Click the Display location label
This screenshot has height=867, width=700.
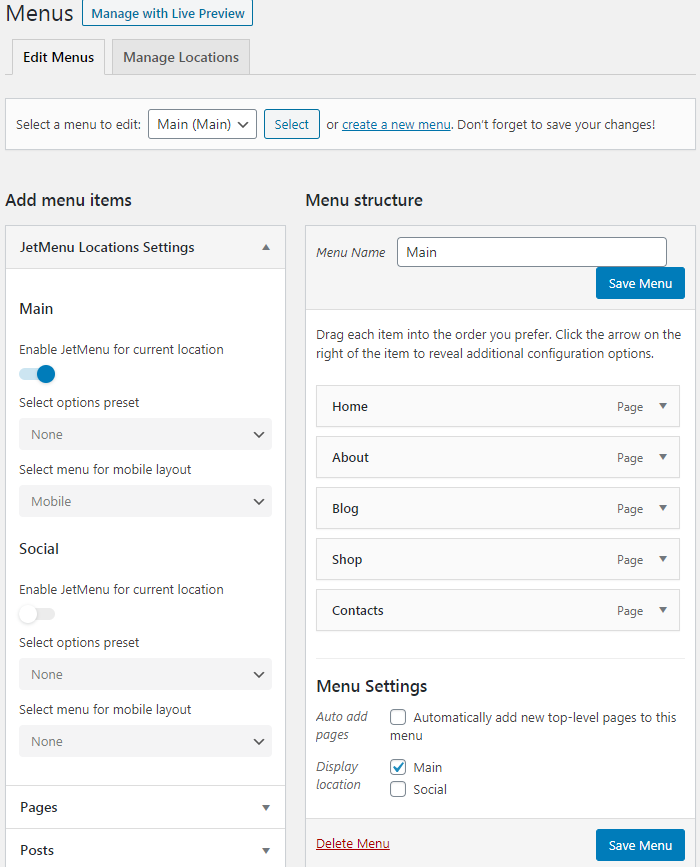click(x=338, y=775)
